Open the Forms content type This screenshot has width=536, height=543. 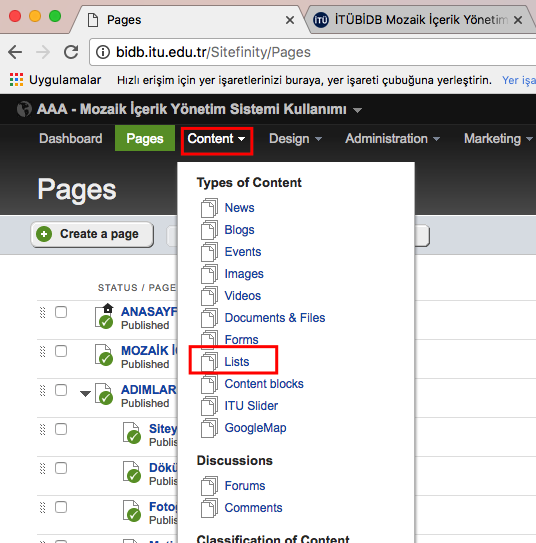(241, 340)
